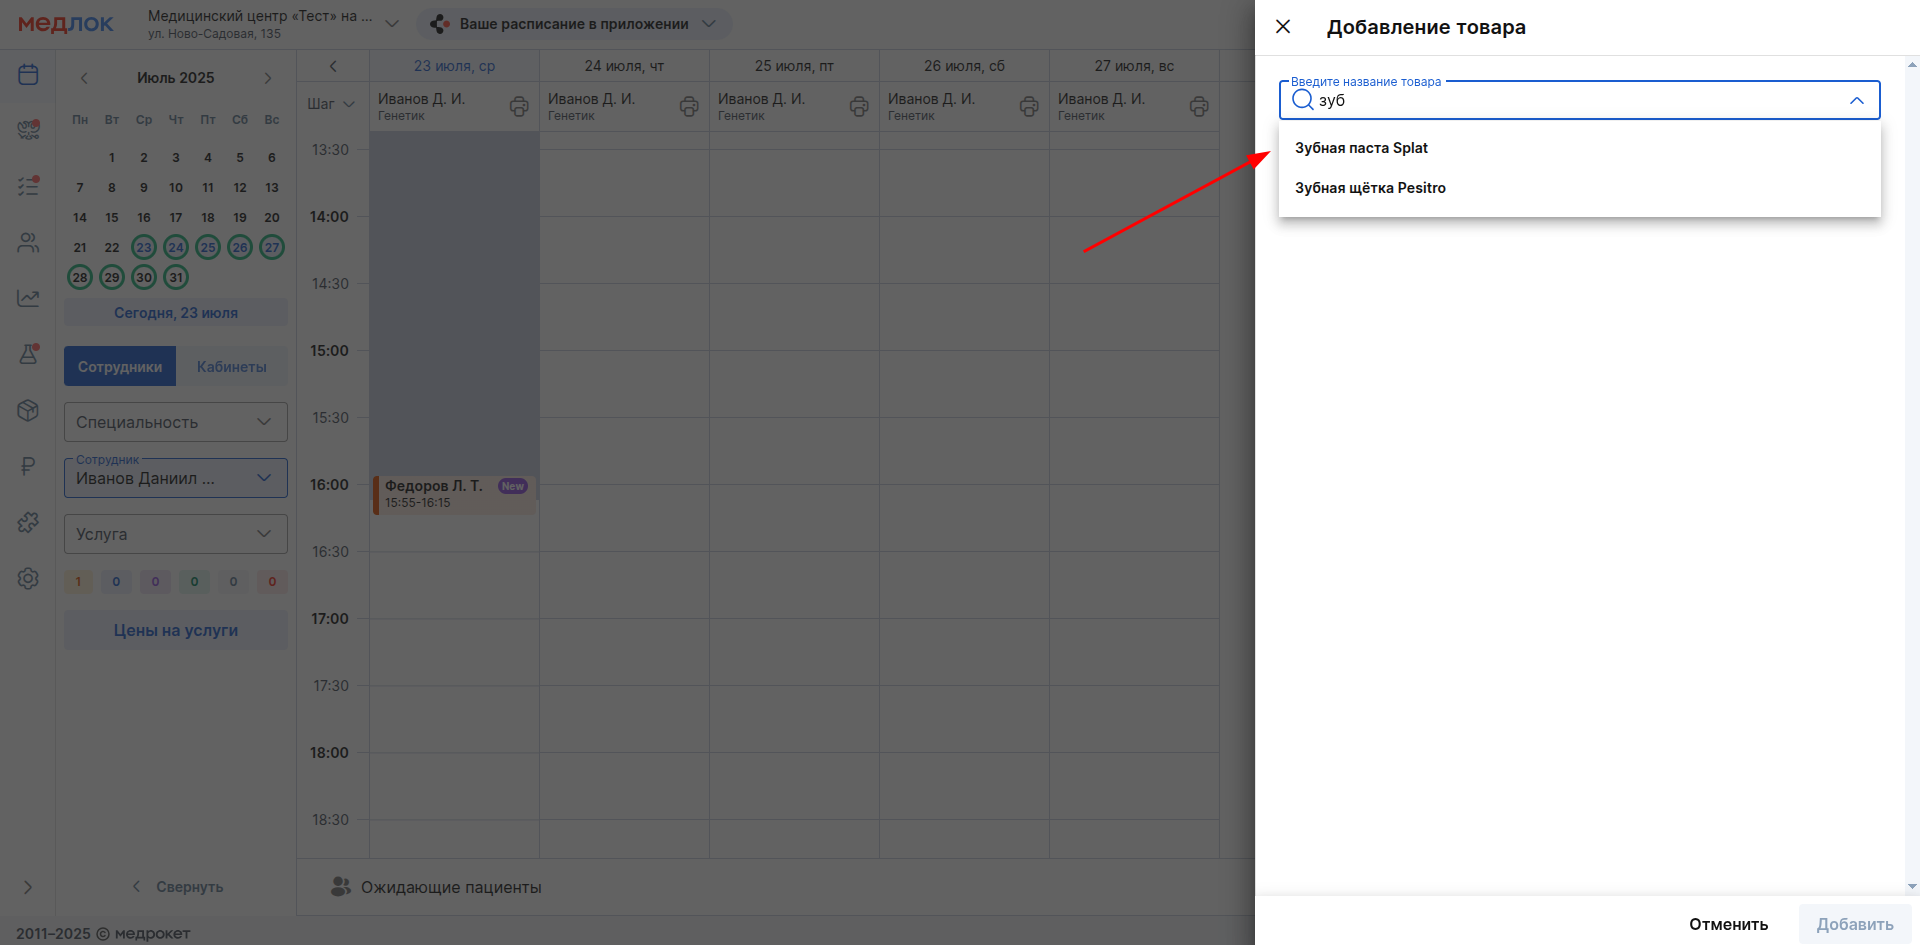This screenshot has width=1920, height=945.
Task: Select day 23 in mini calendar
Action: pyautogui.click(x=144, y=247)
